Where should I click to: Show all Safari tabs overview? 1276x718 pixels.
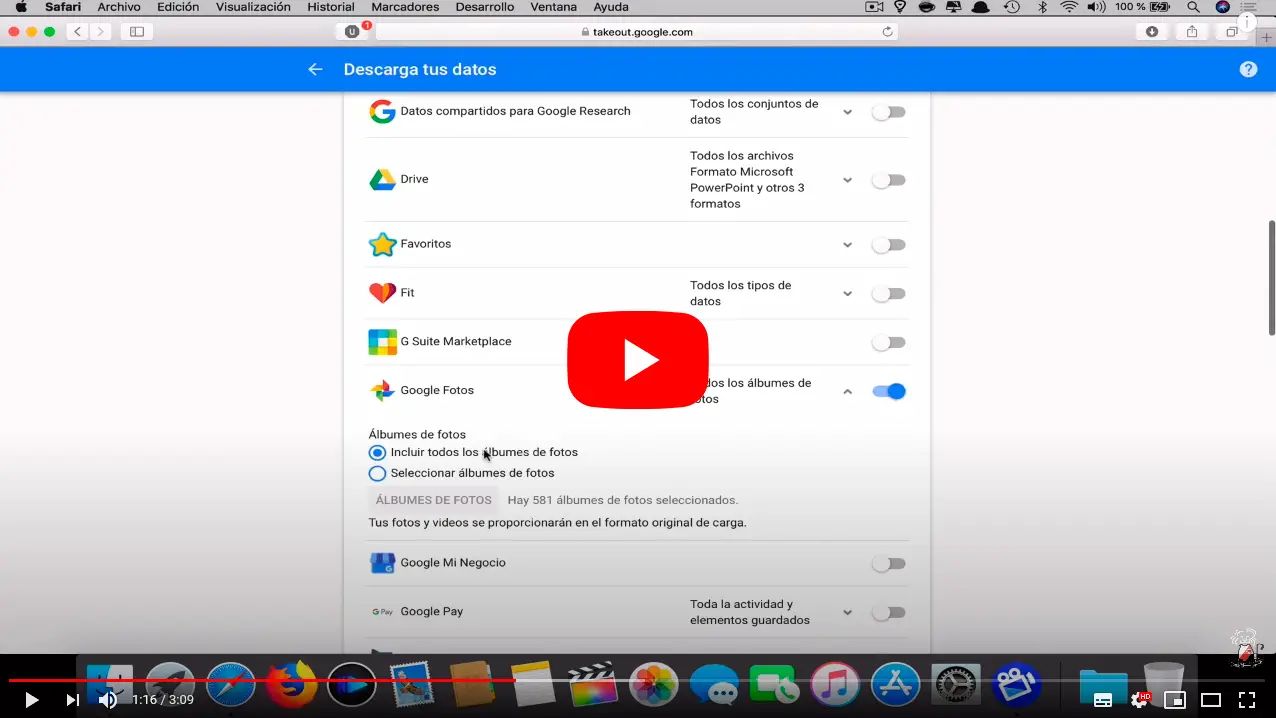[1232, 32]
